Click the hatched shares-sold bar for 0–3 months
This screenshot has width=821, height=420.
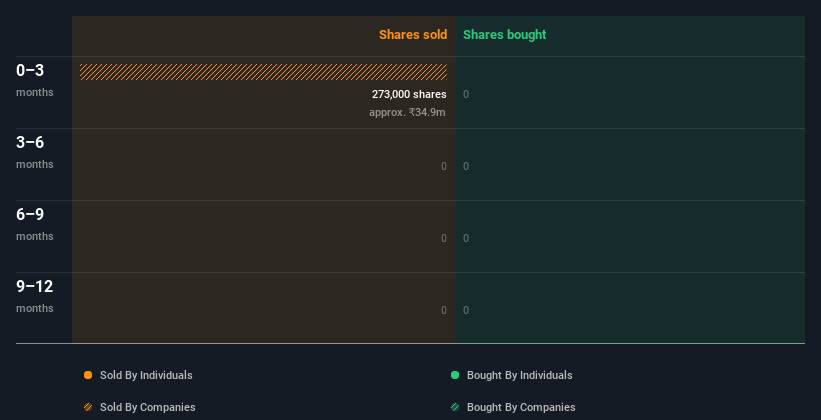pyautogui.click(x=263, y=72)
